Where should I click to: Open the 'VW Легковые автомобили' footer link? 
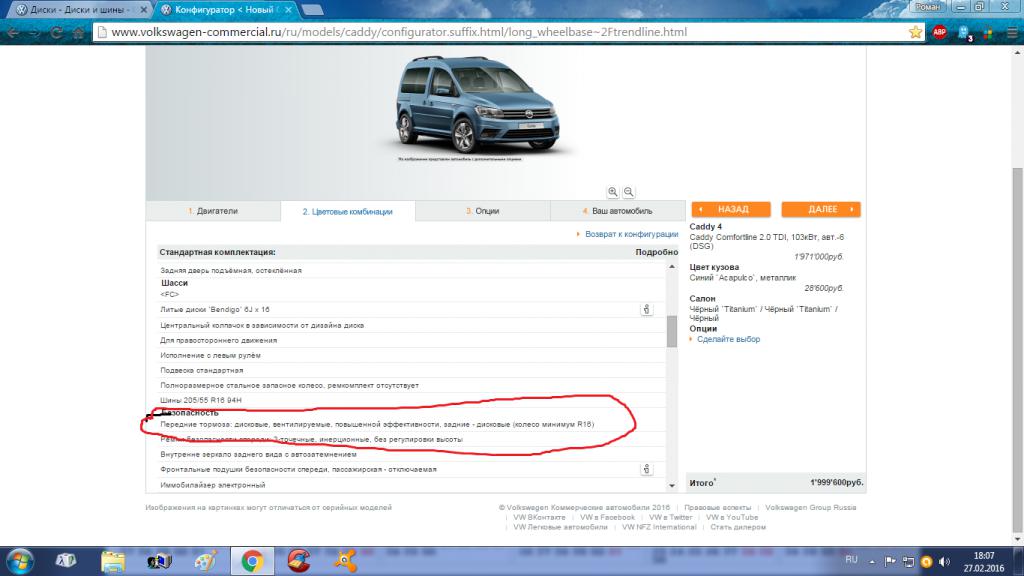click(560, 527)
